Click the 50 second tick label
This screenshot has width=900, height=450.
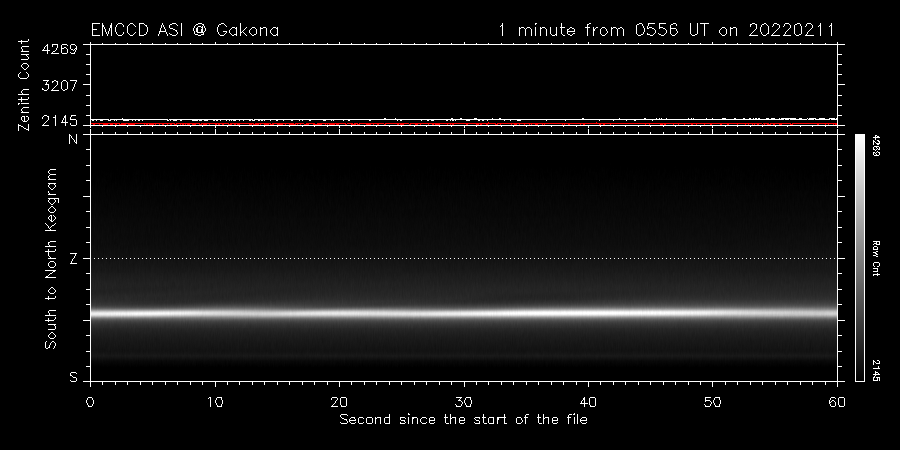click(712, 402)
